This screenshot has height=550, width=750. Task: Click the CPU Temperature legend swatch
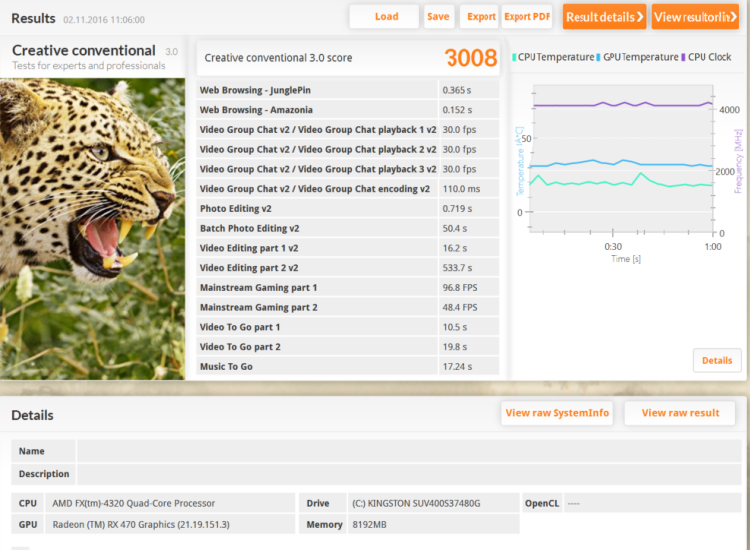[x=514, y=57]
